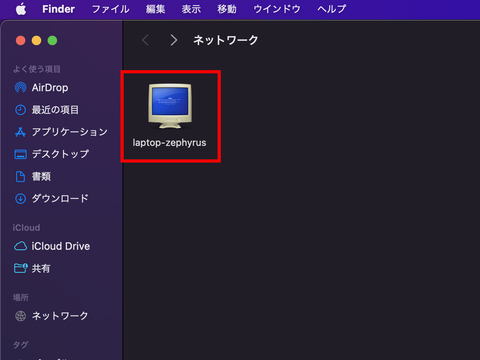Click the タグ section header

tap(21, 345)
